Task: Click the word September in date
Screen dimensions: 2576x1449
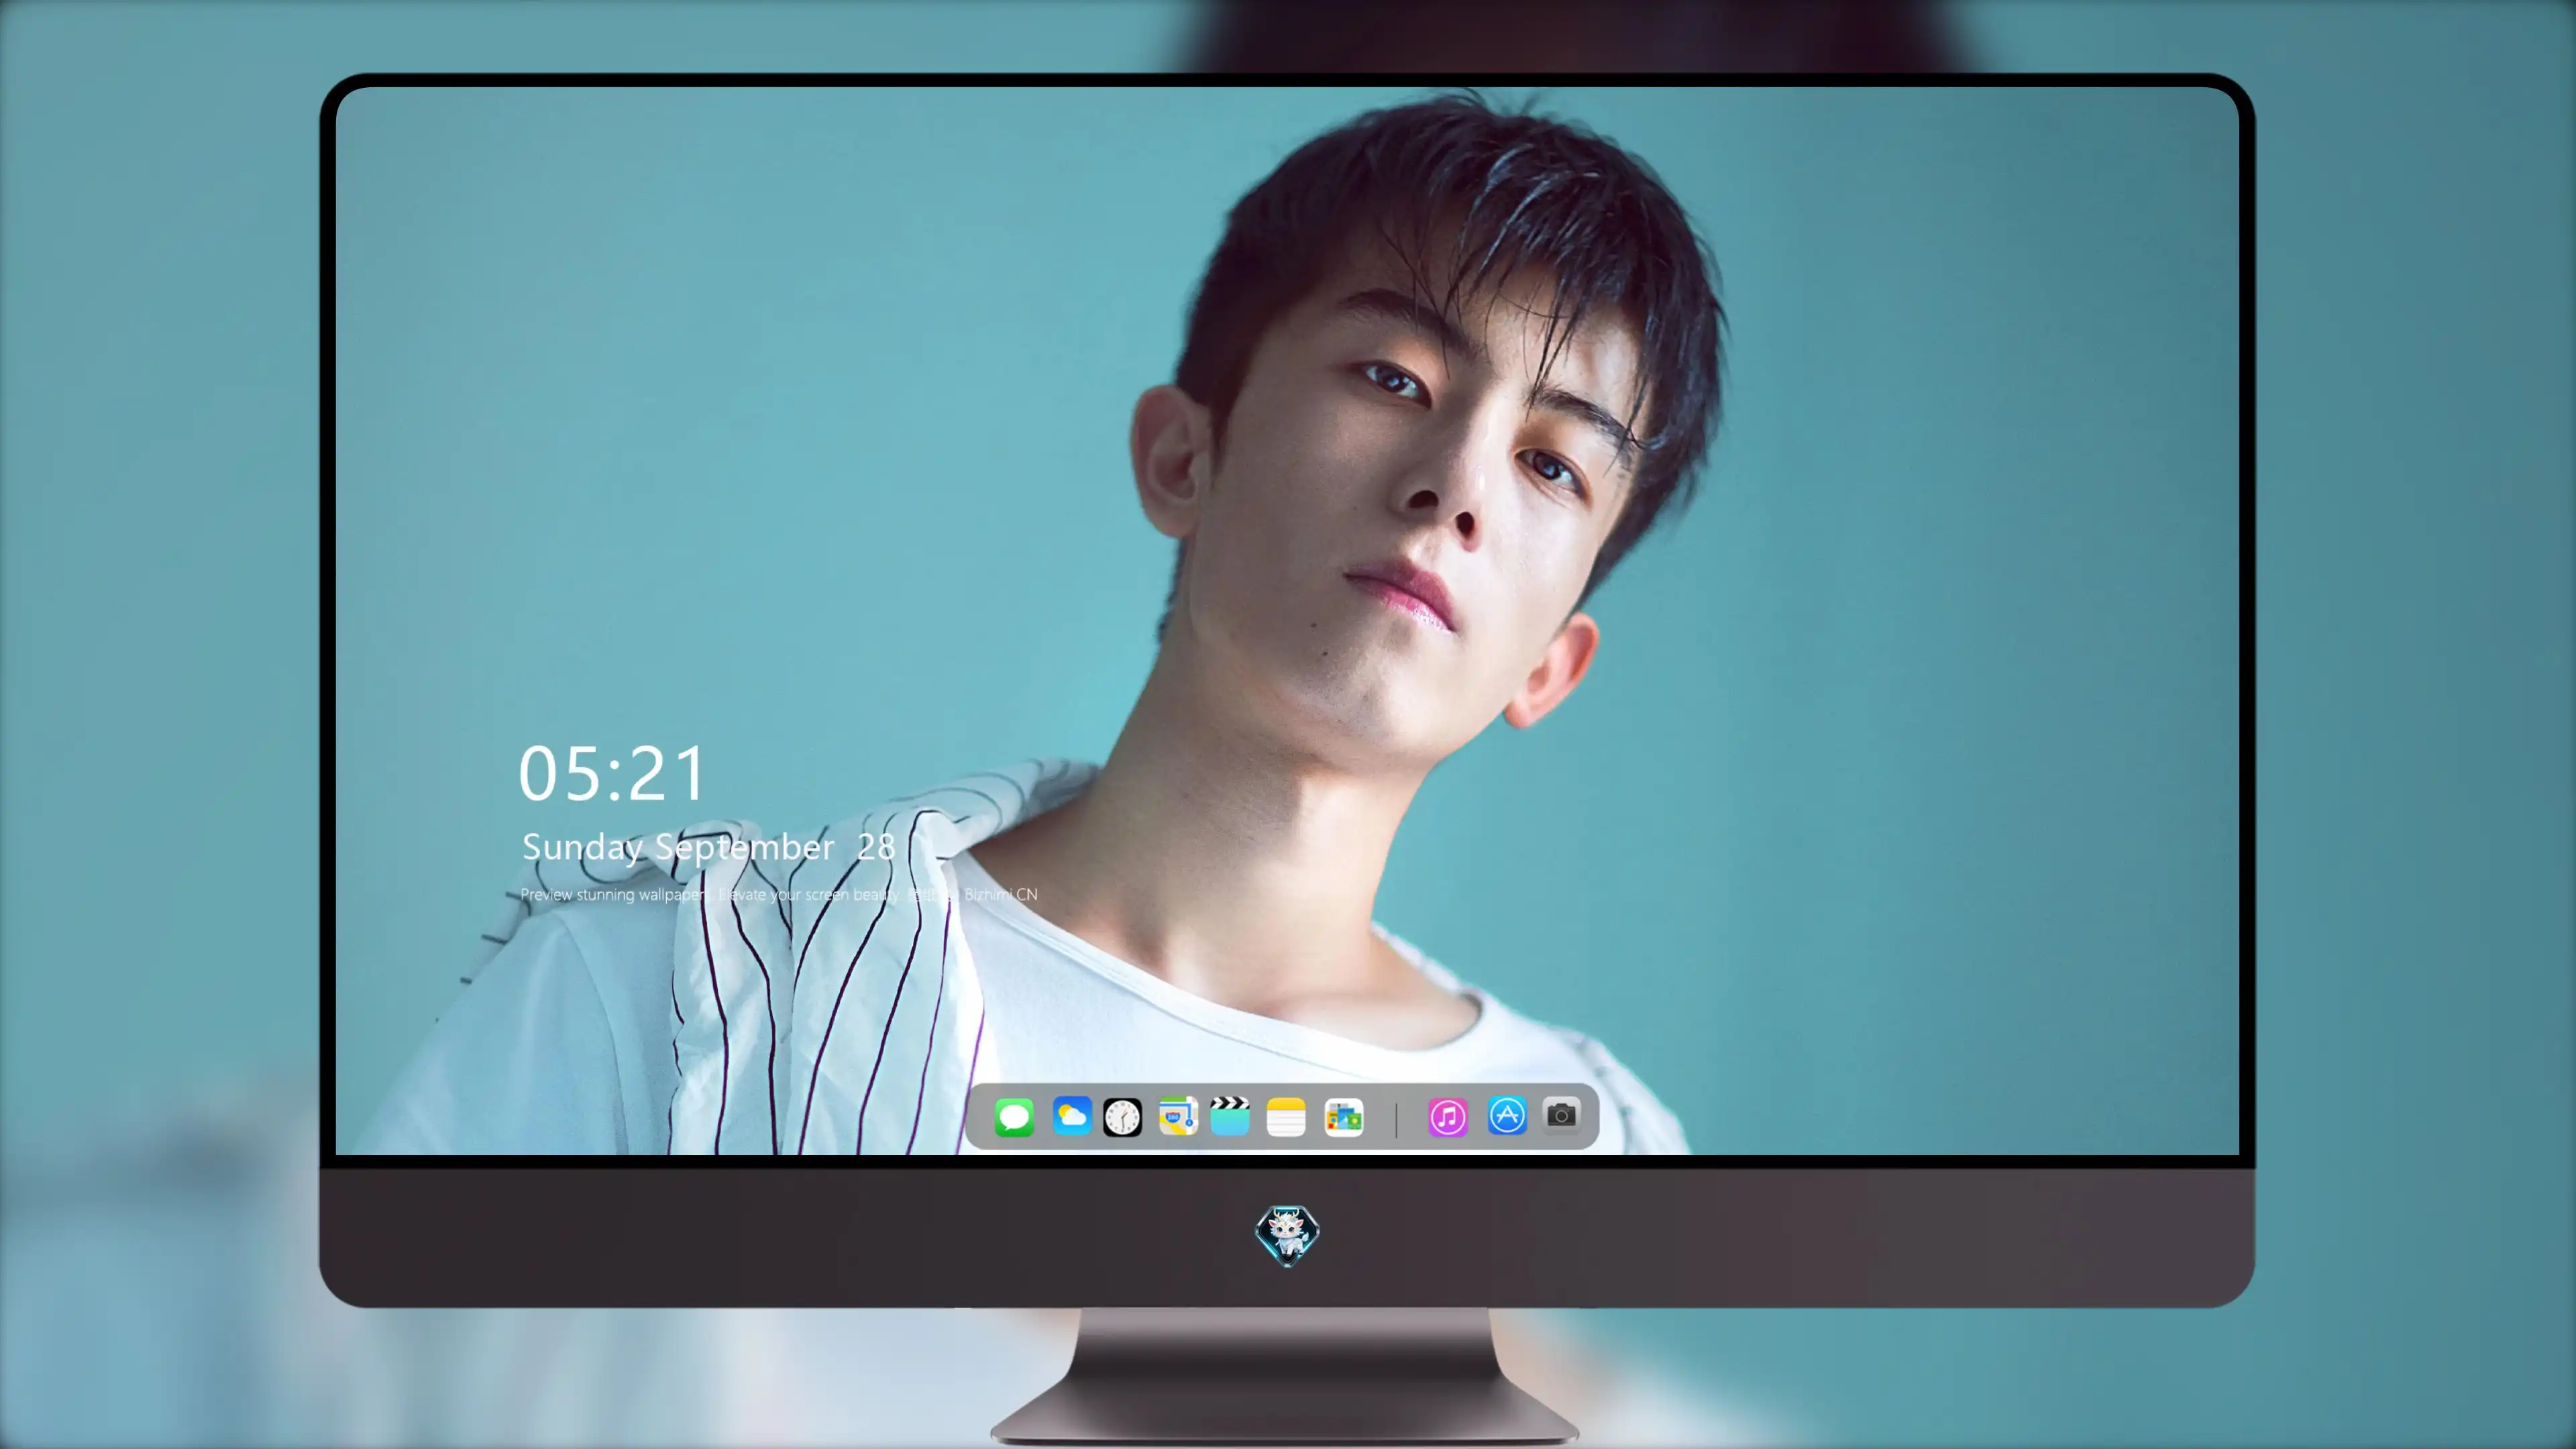Action: click(744, 848)
